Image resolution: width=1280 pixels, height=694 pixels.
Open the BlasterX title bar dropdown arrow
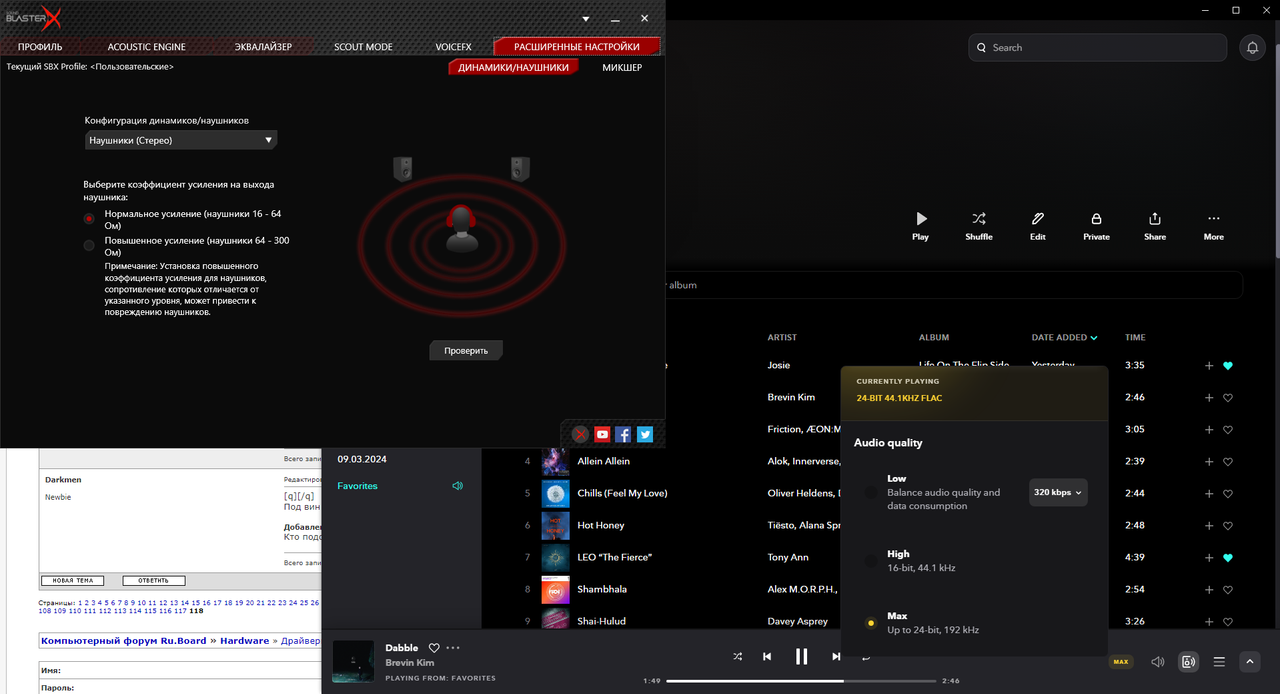[587, 19]
